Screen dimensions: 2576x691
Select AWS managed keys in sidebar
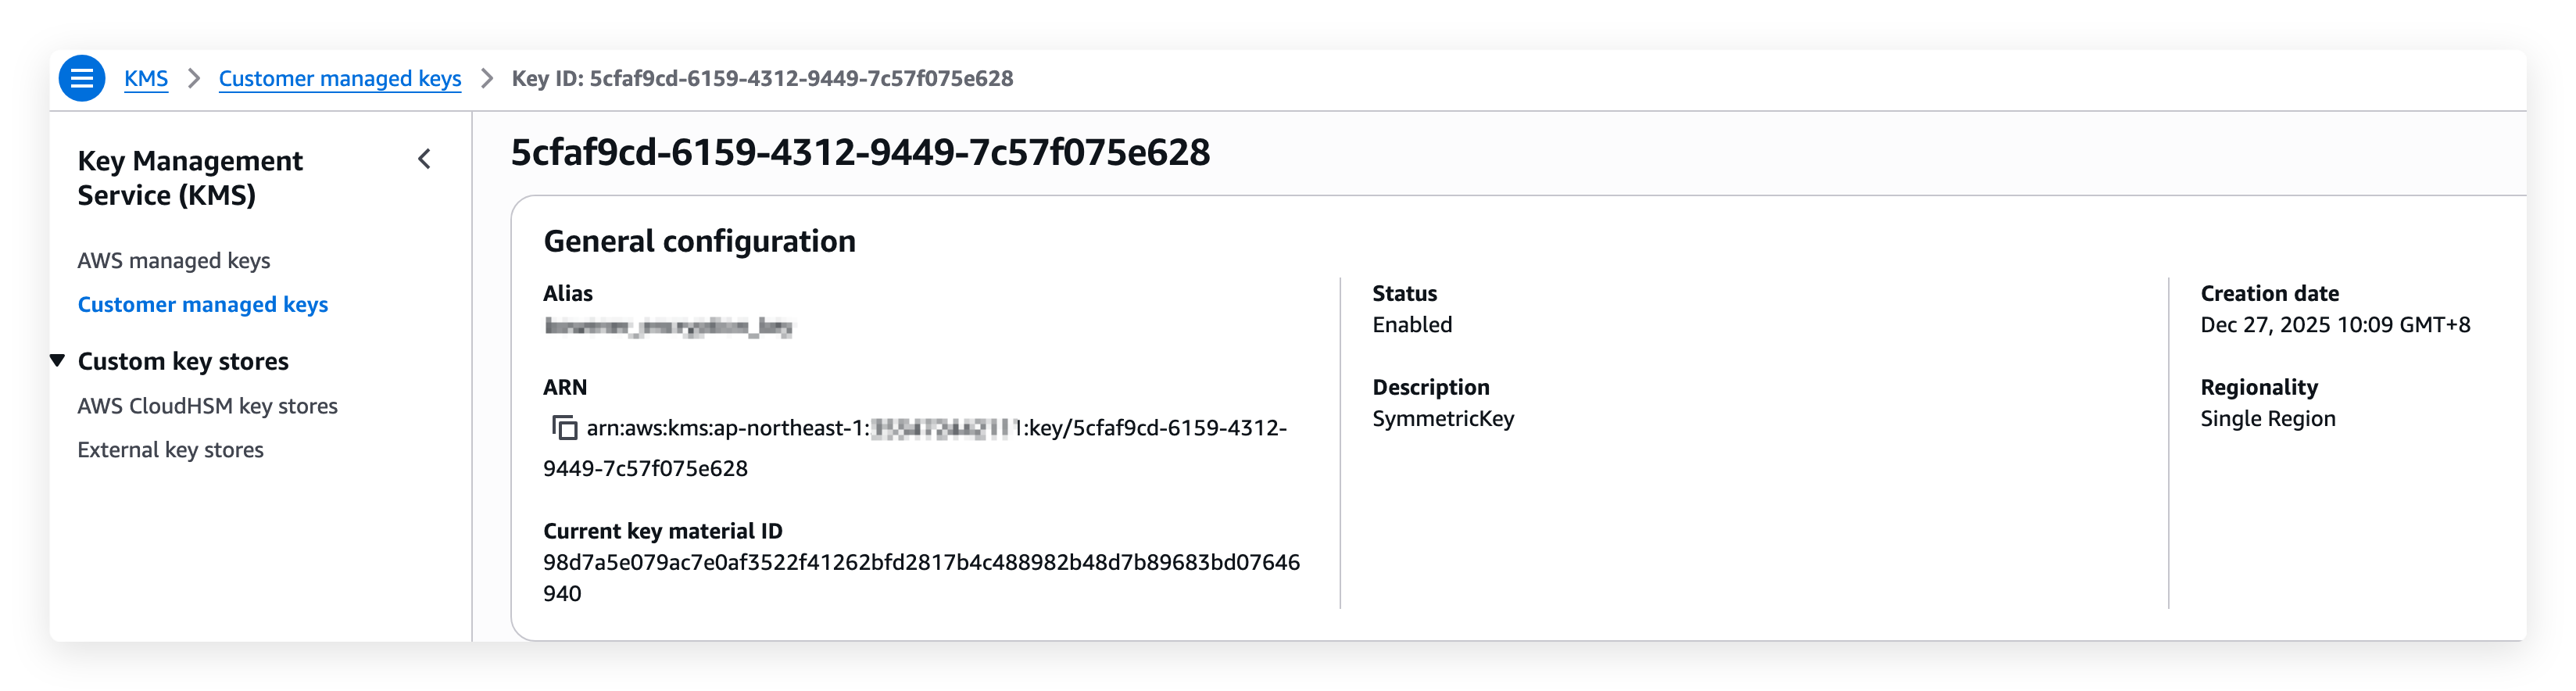point(173,260)
